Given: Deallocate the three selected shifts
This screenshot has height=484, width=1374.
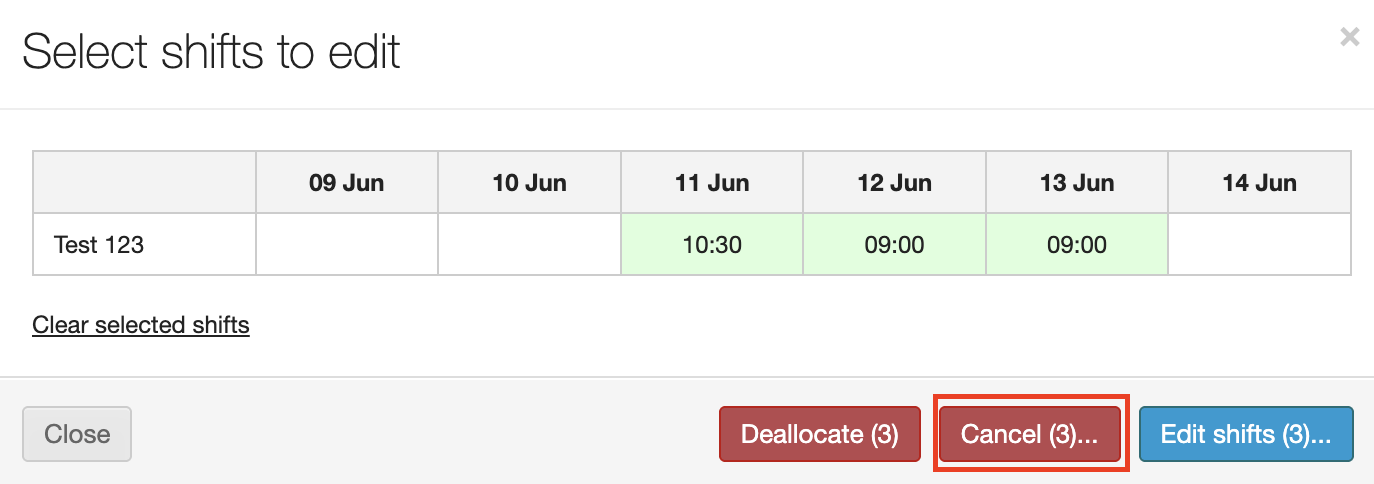Looking at the screenshot, I should tap(819, 434).
